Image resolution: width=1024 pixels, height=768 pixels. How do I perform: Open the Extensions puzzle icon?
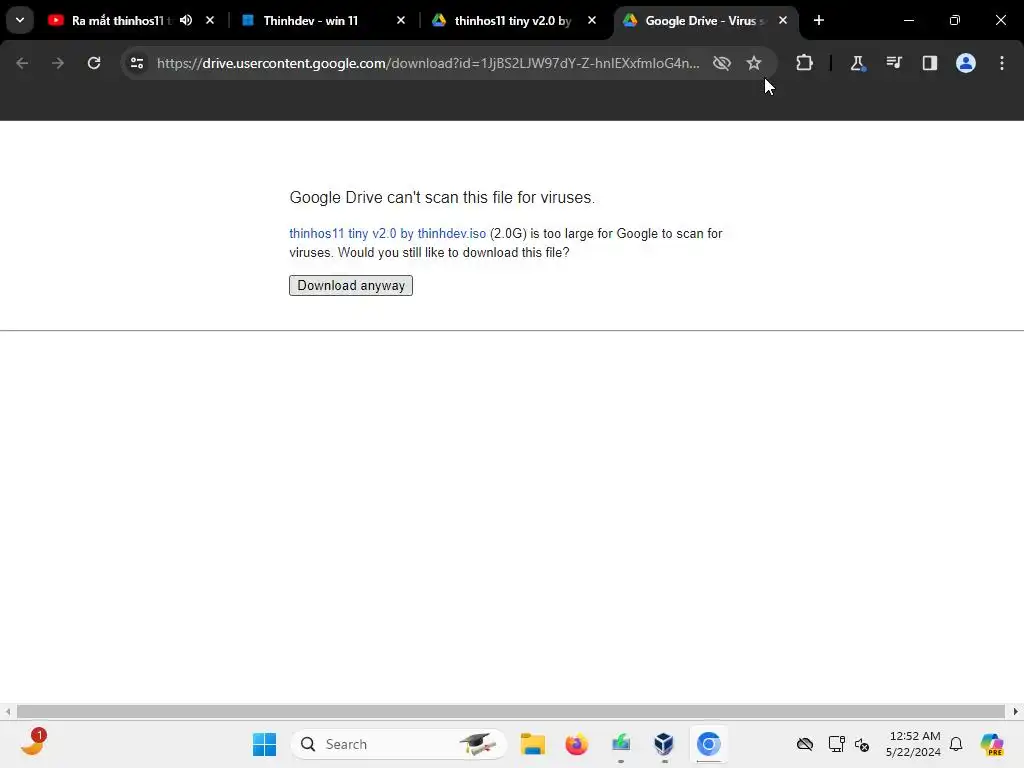pos(805,63)
